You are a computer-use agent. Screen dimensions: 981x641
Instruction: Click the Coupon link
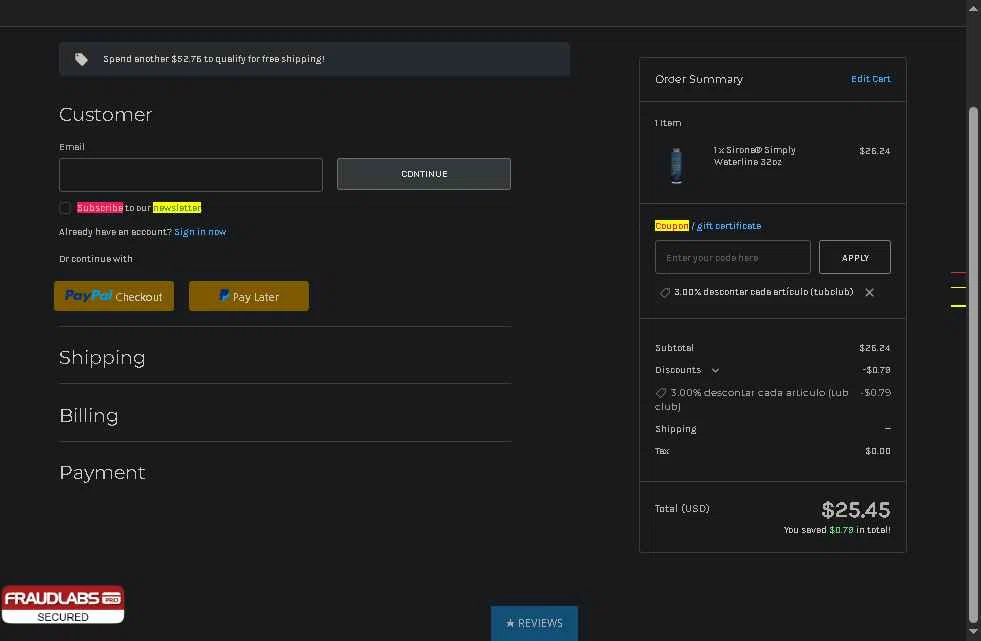[671, 226]
